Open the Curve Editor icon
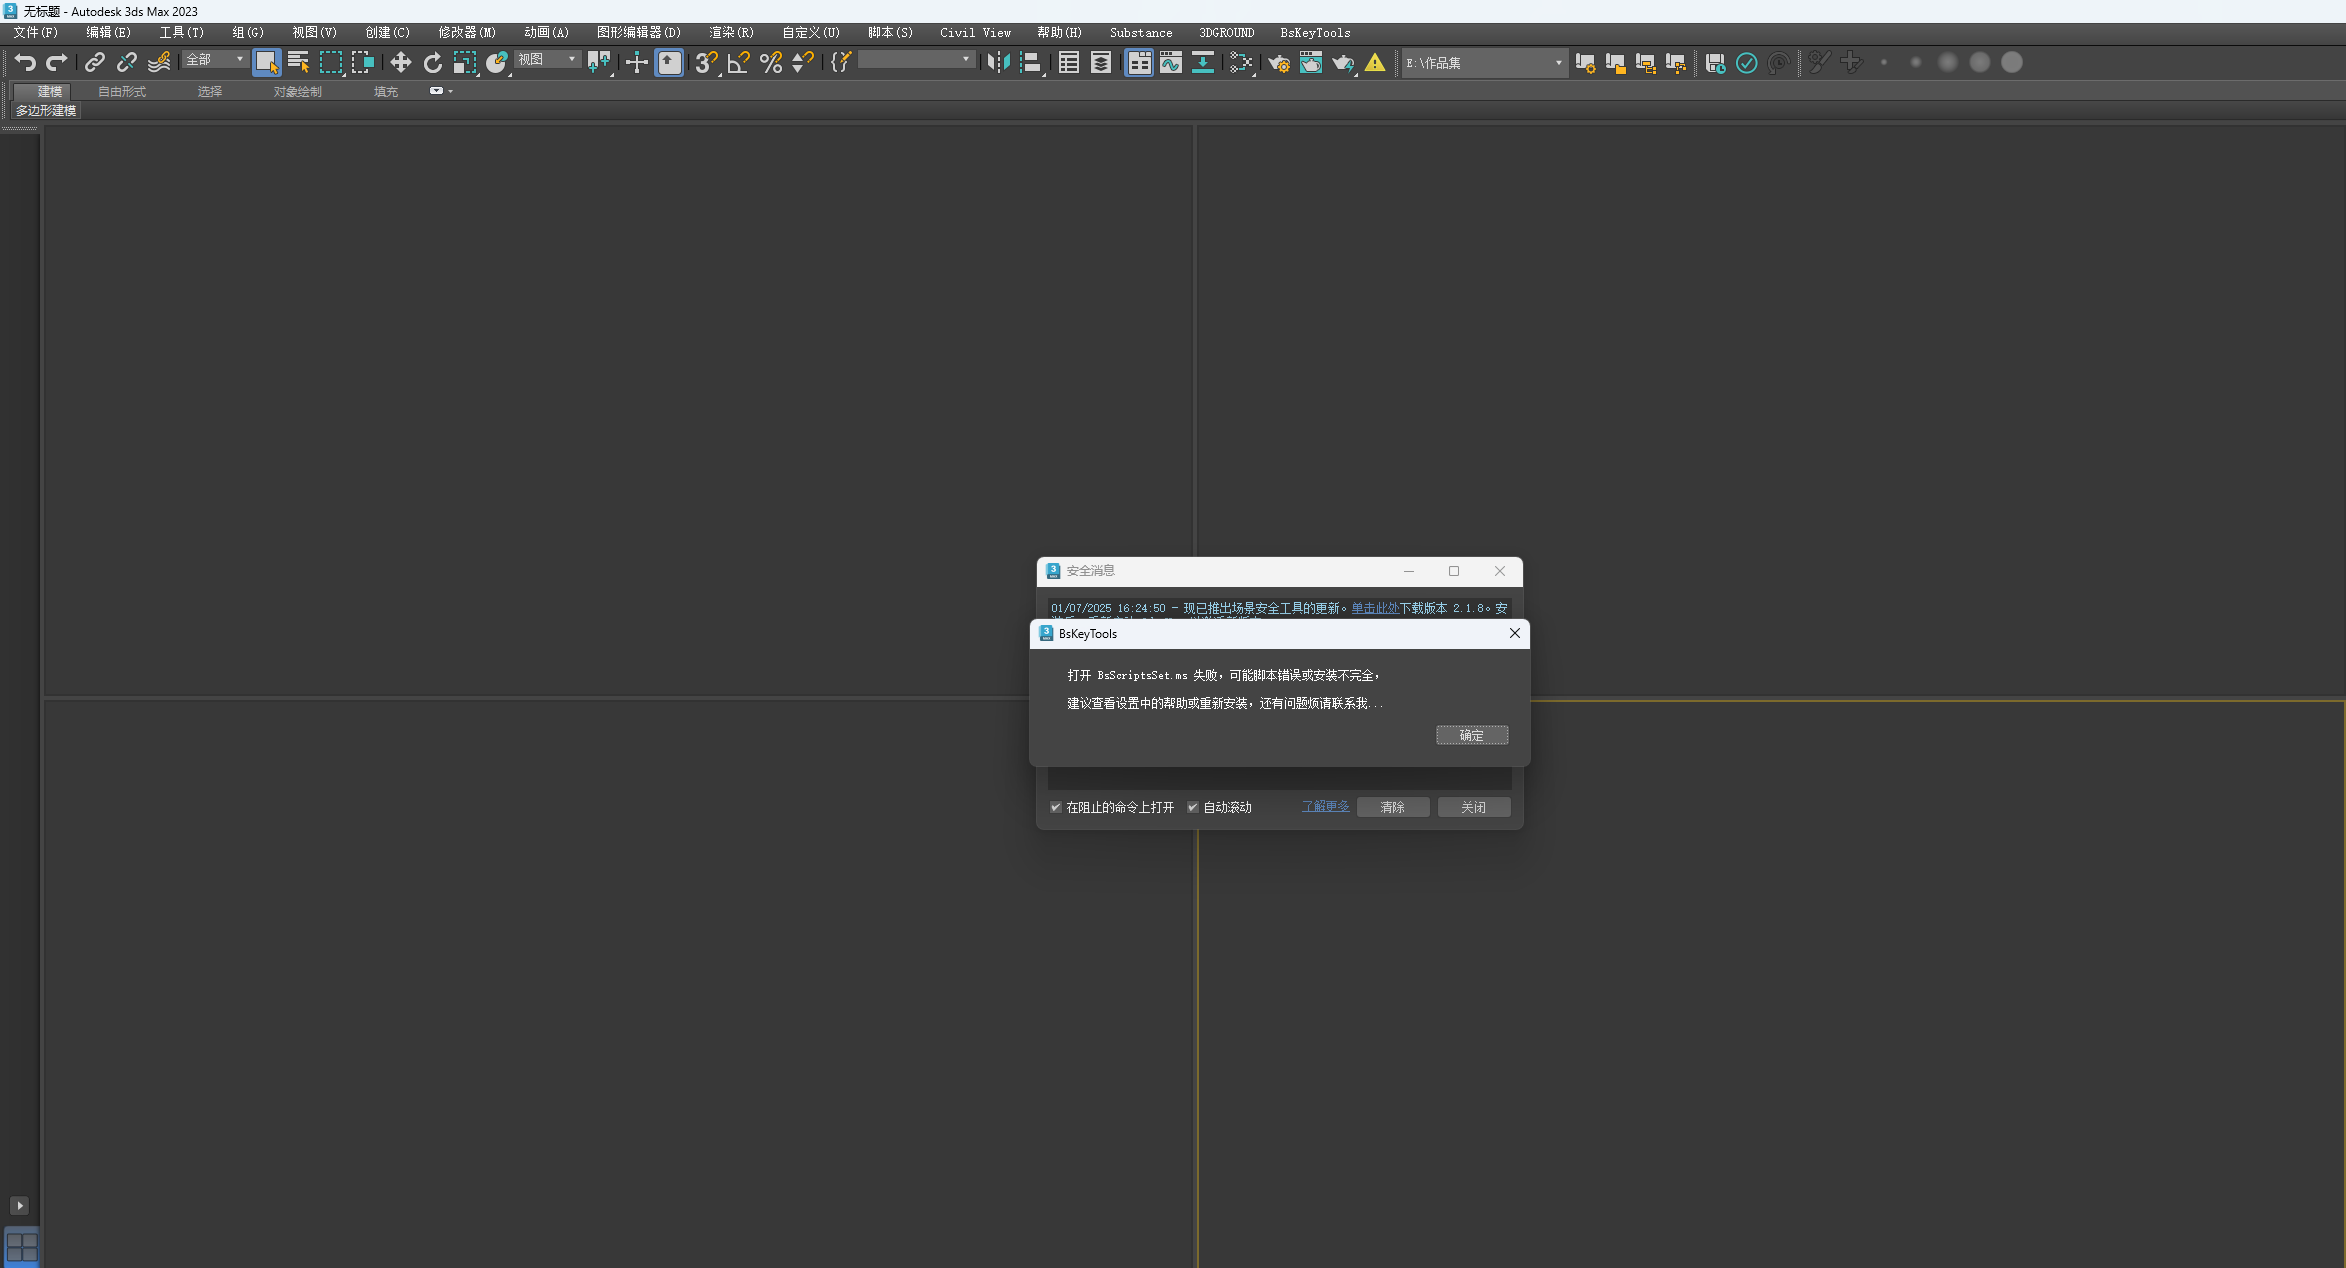The width and height of the screenshot is (2346, 1268). coord(1171,63)
